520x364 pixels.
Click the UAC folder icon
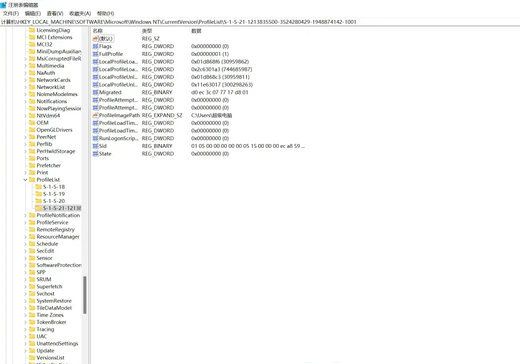click(x=32, y=336)
